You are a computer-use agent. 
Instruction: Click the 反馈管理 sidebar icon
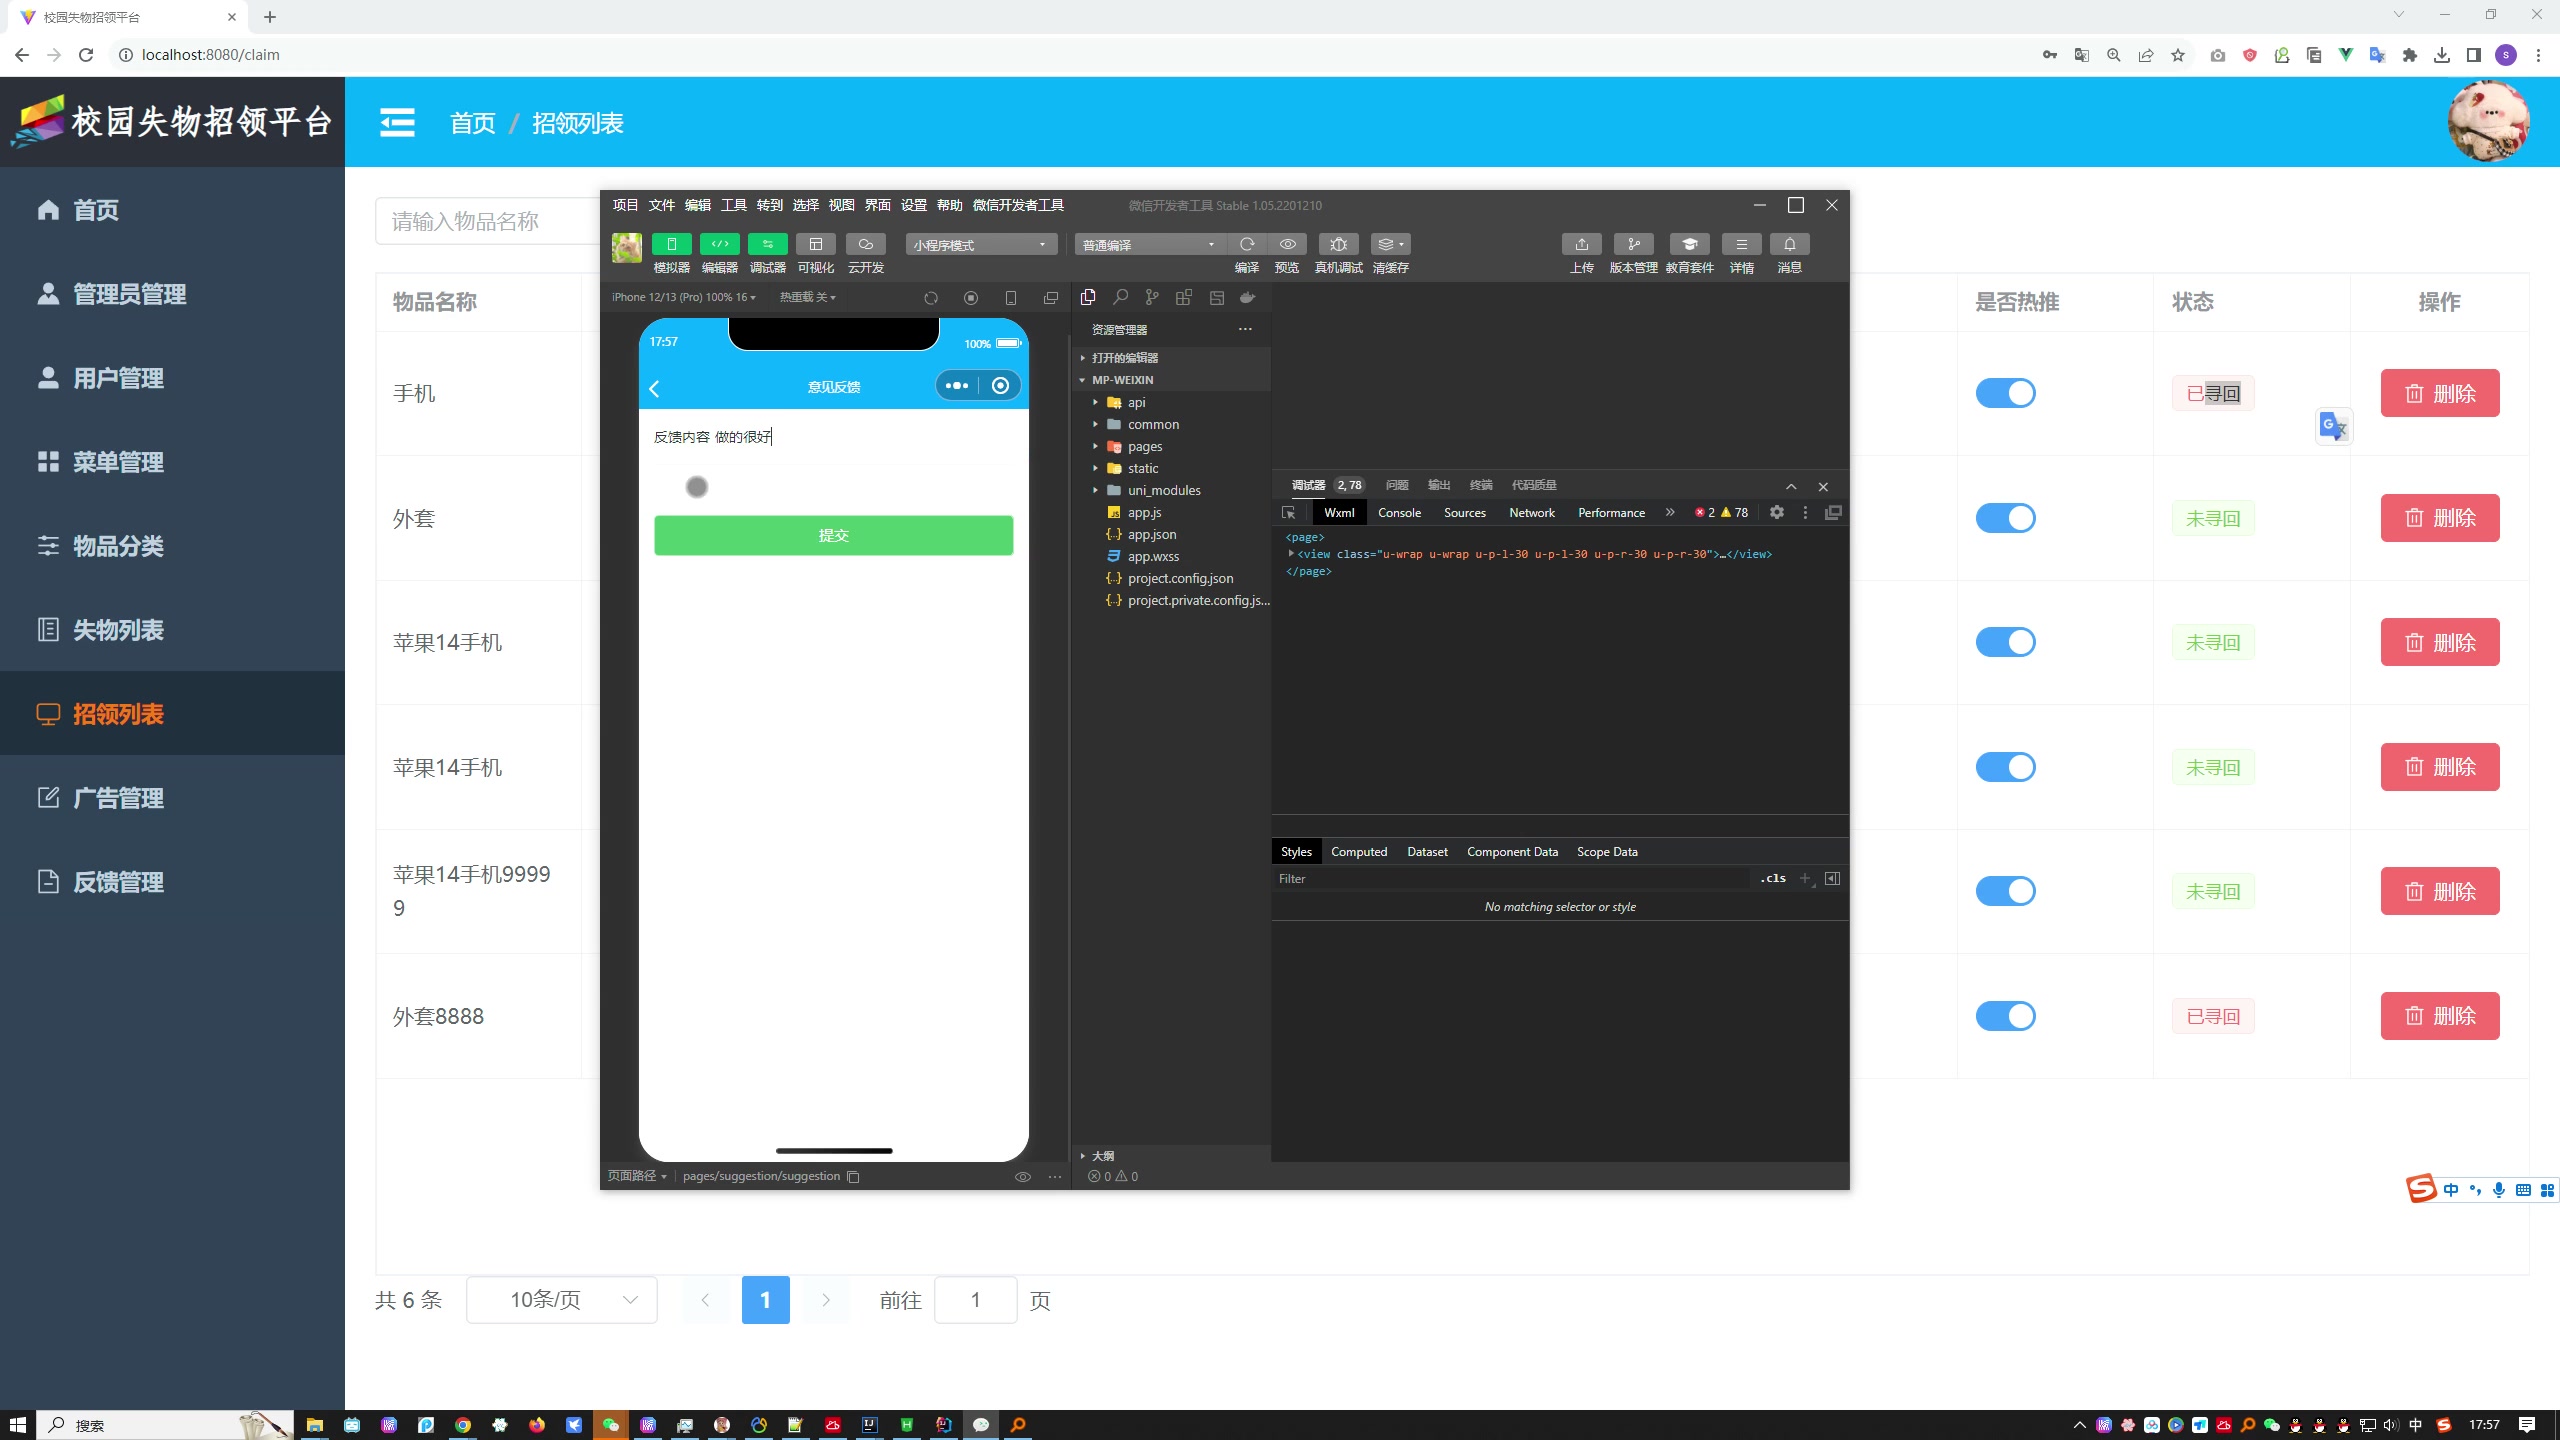click(x=49, y=881)
